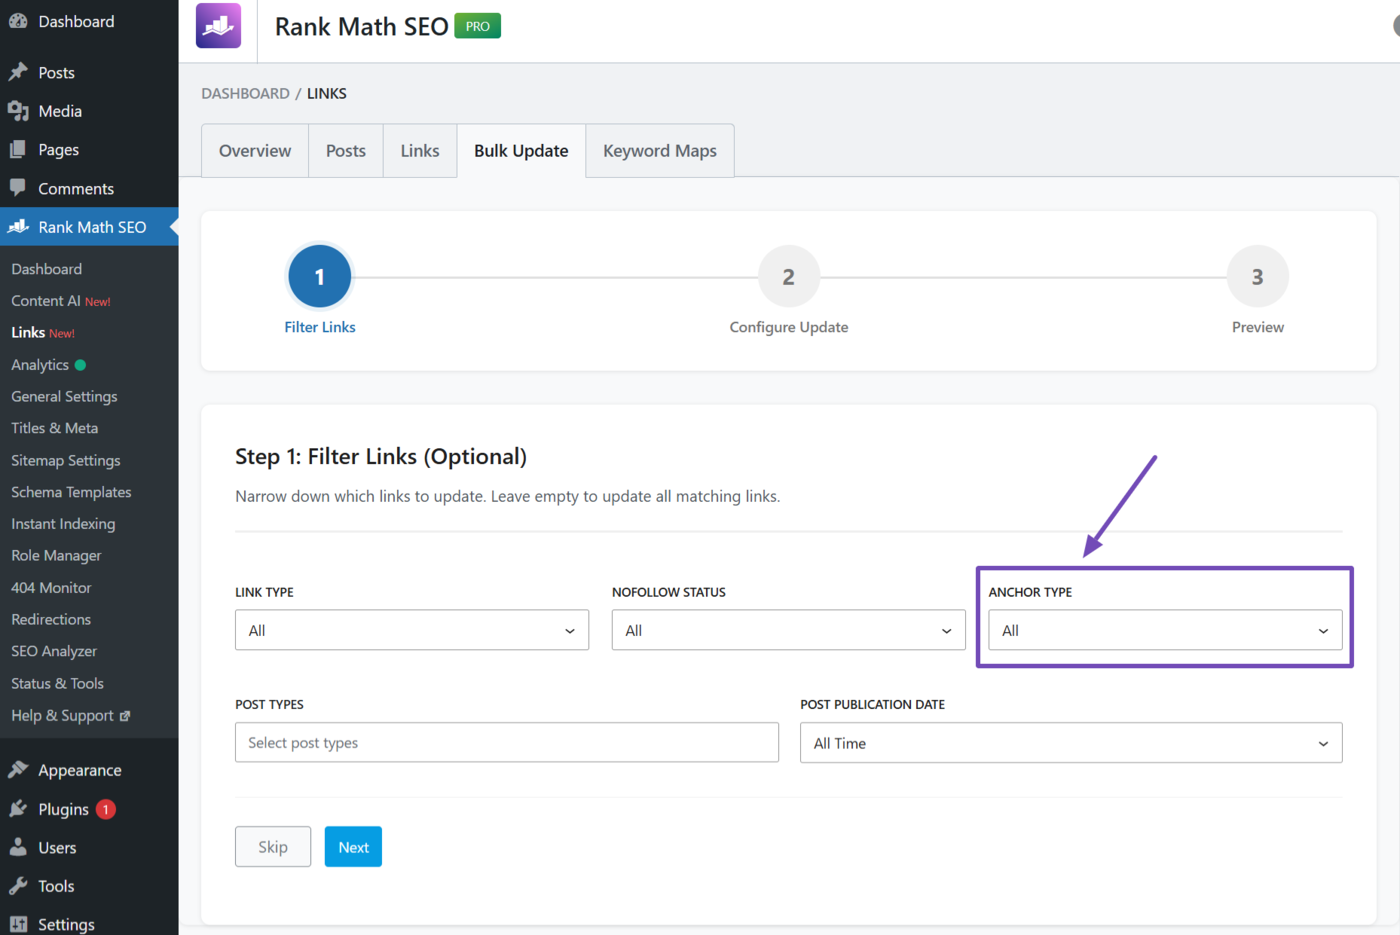1400x935 pixels.
Task: Open the Link Type dropdown
Action: coord(411,630)
